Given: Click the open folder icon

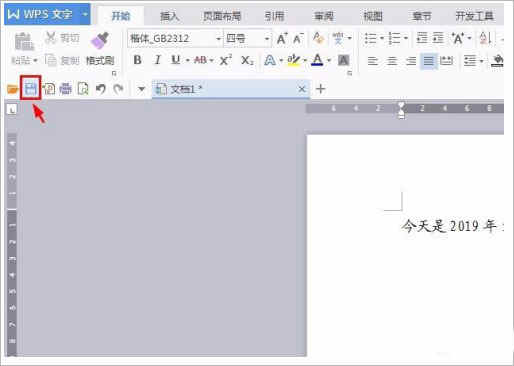Looking at the screenshot, I should point(12,89).
